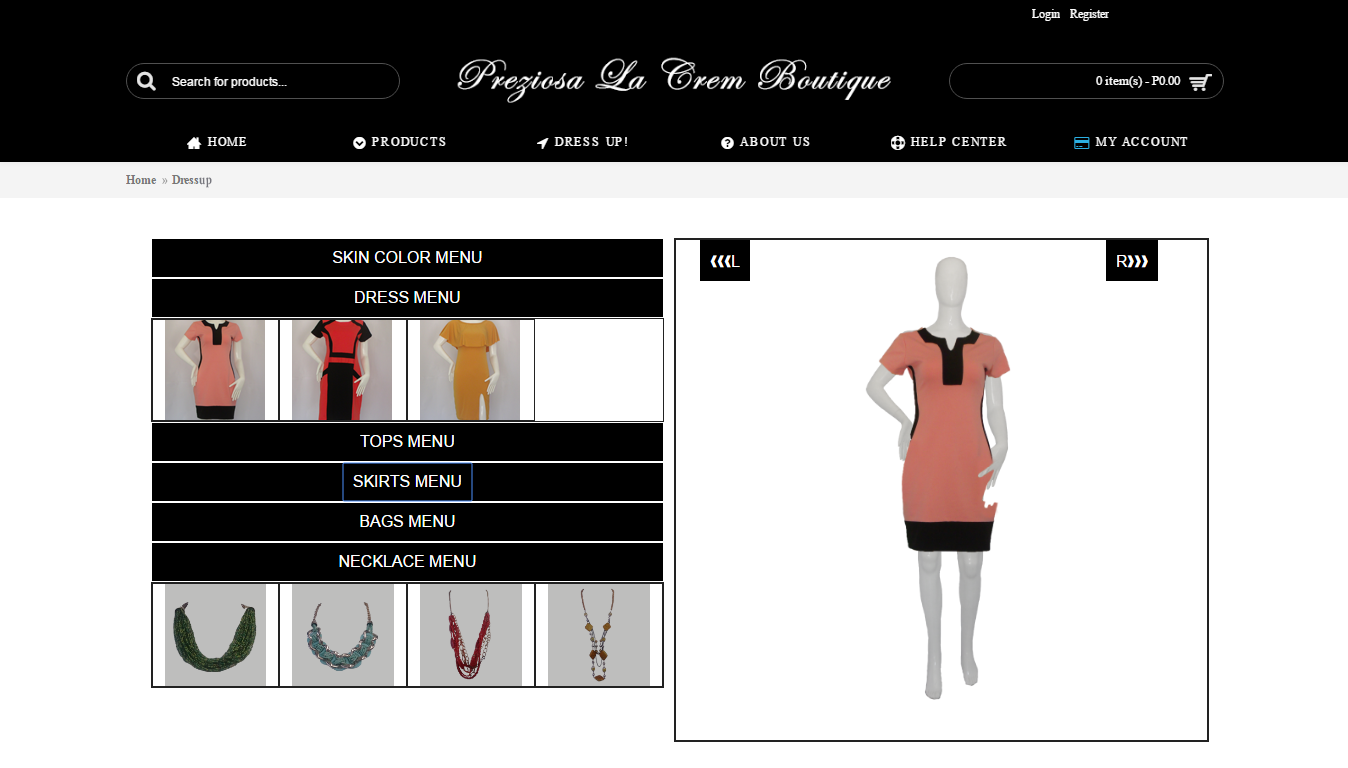This screenshot has width=1348, height=768.
Task: Click the question icon beside ABOUT US
Action: tap(727, 143)
